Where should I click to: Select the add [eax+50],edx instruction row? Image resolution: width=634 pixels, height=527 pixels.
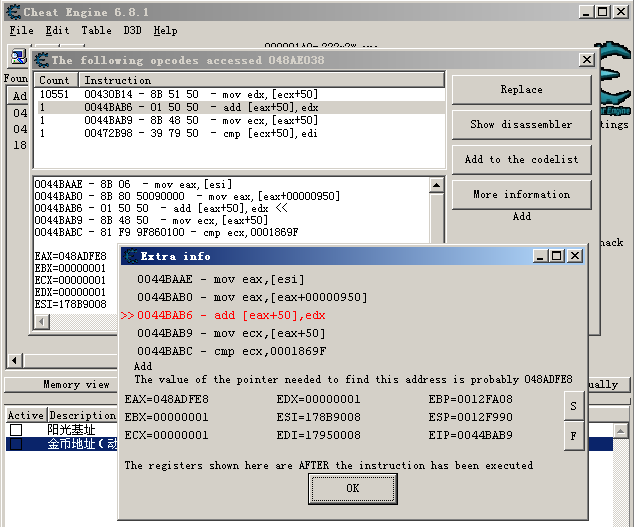click(x=239, y=108)
